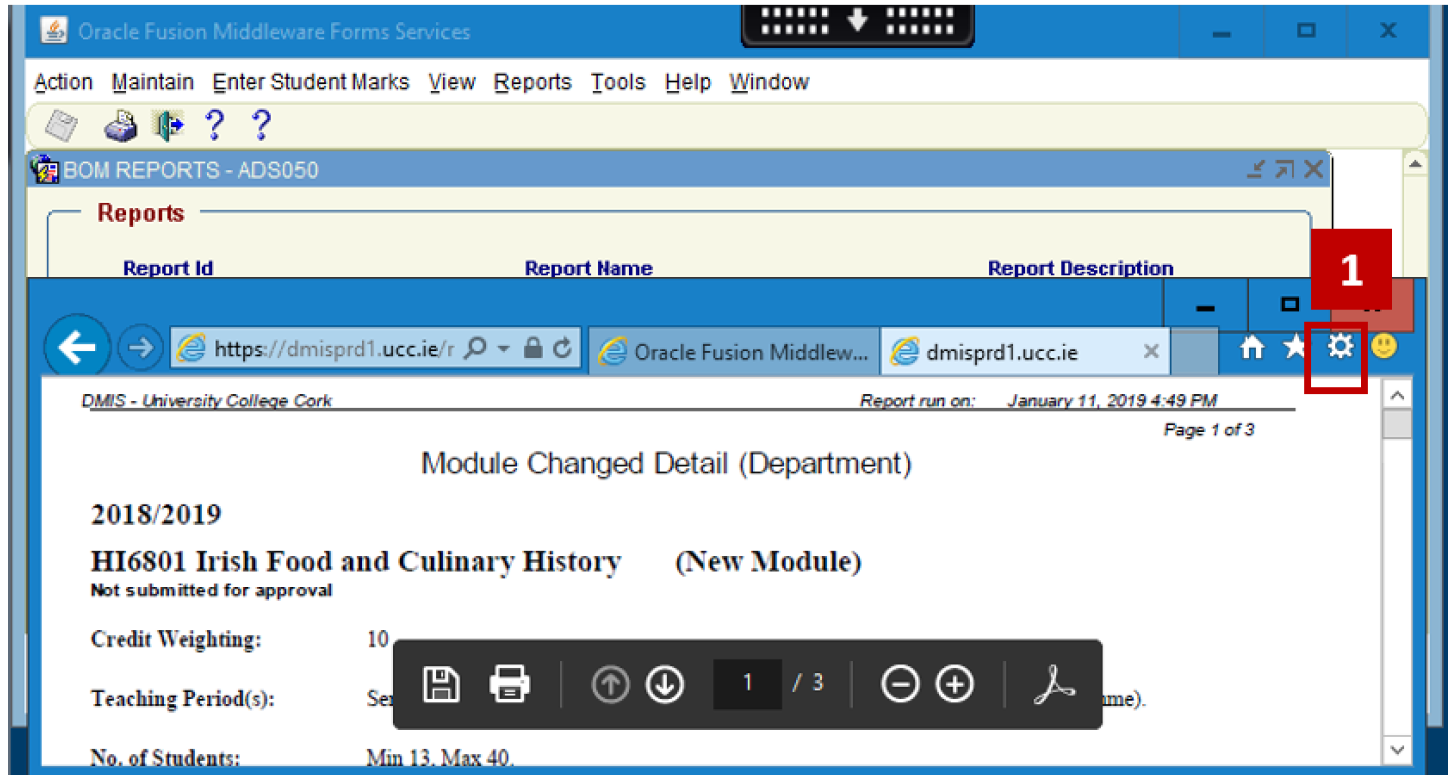The height and width of the screenshot is (780, 1451).
Task: Open the Reports menu
Action: (x=532, y=82)
